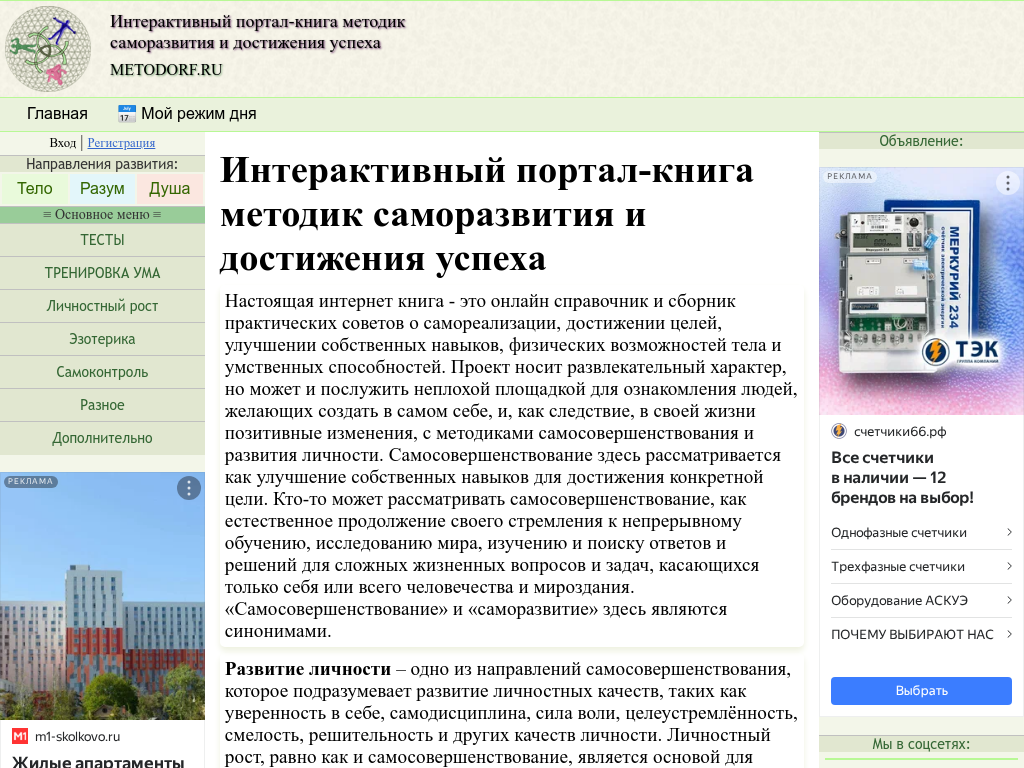Click the Основное меню header bar
The width and height of the screenshot is (1024, 768).
tap(103, 215)
